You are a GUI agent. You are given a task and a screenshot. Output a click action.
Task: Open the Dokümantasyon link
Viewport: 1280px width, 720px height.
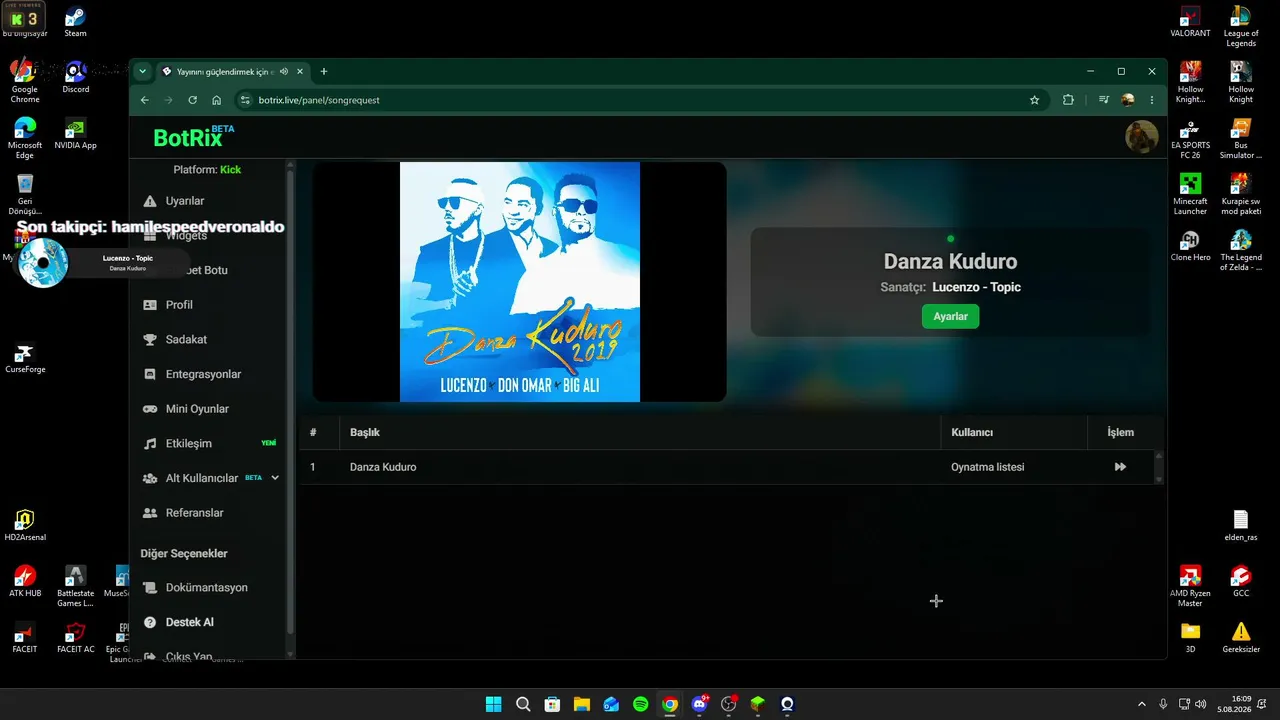pos(206,588)
